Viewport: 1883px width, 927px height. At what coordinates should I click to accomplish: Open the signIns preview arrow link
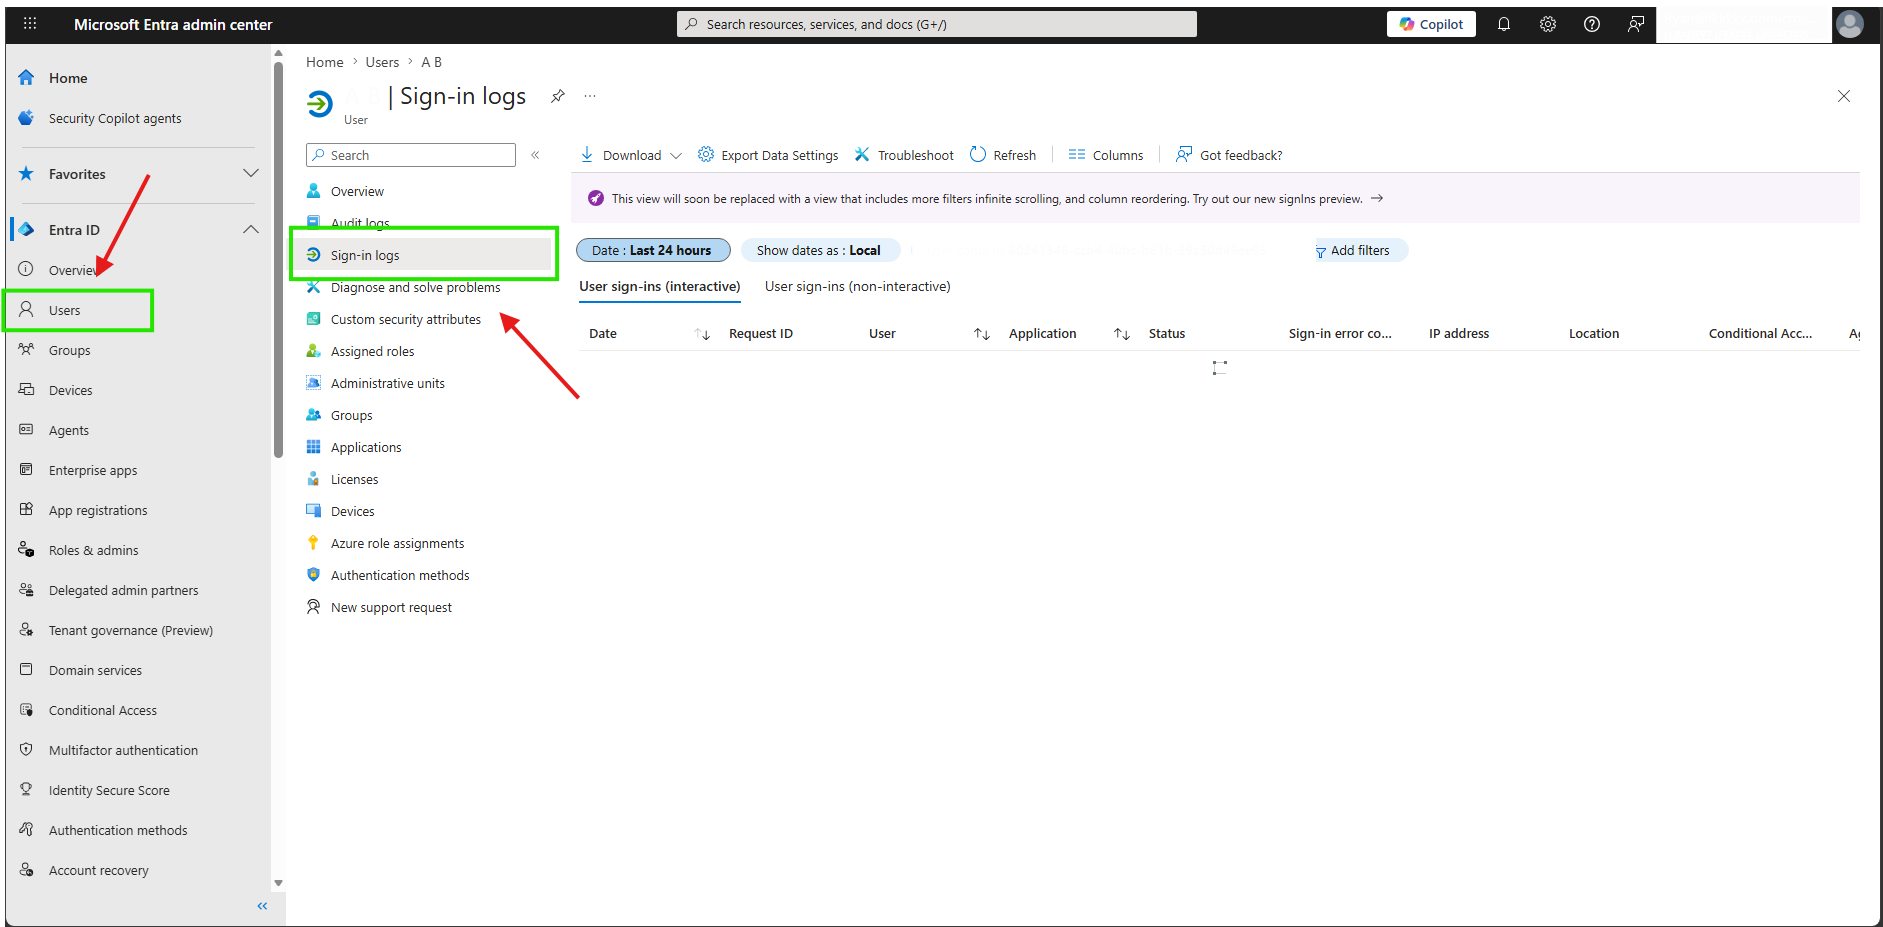pyautogui.click(x=1377, y=198)
